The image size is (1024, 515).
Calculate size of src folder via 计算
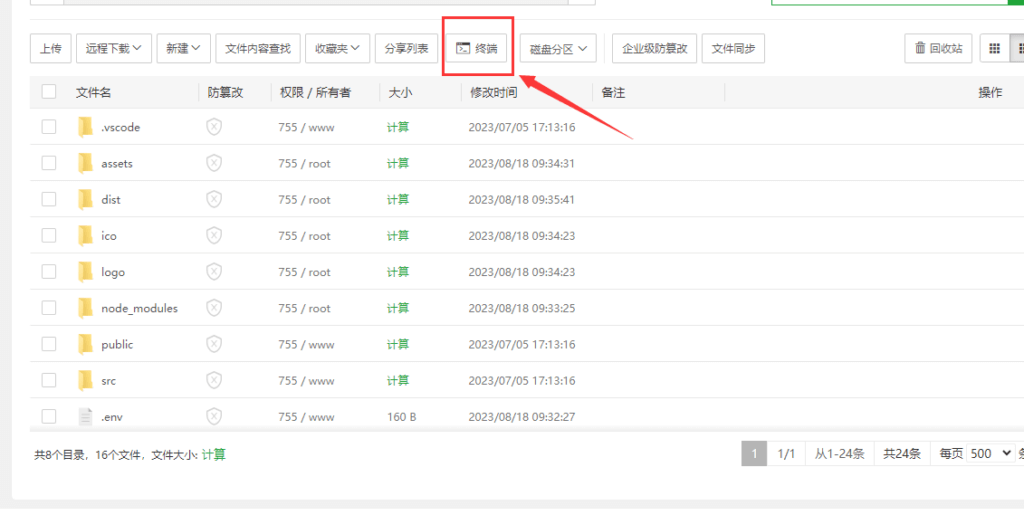point(398,380)
